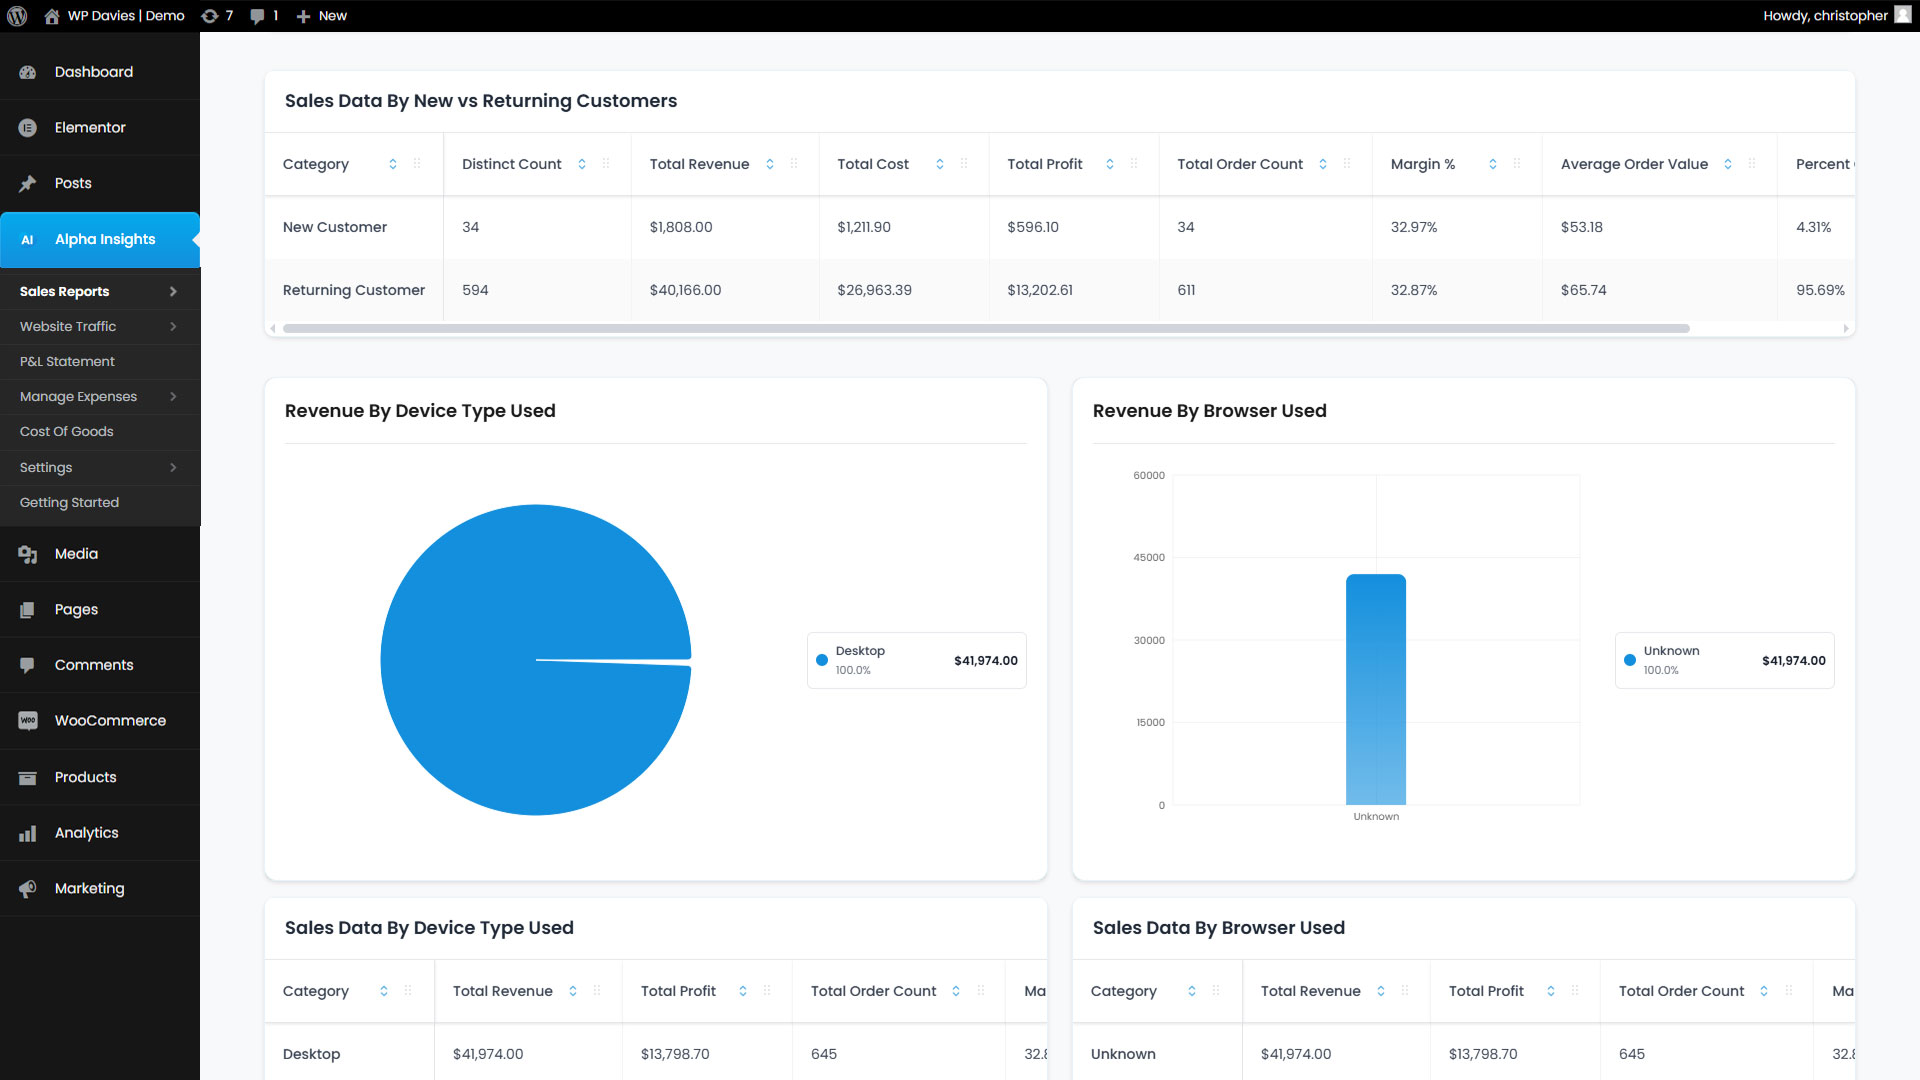Click the Analytics bar chart icon
The width and height of the screenshot is (1920, 1080).
28,833
